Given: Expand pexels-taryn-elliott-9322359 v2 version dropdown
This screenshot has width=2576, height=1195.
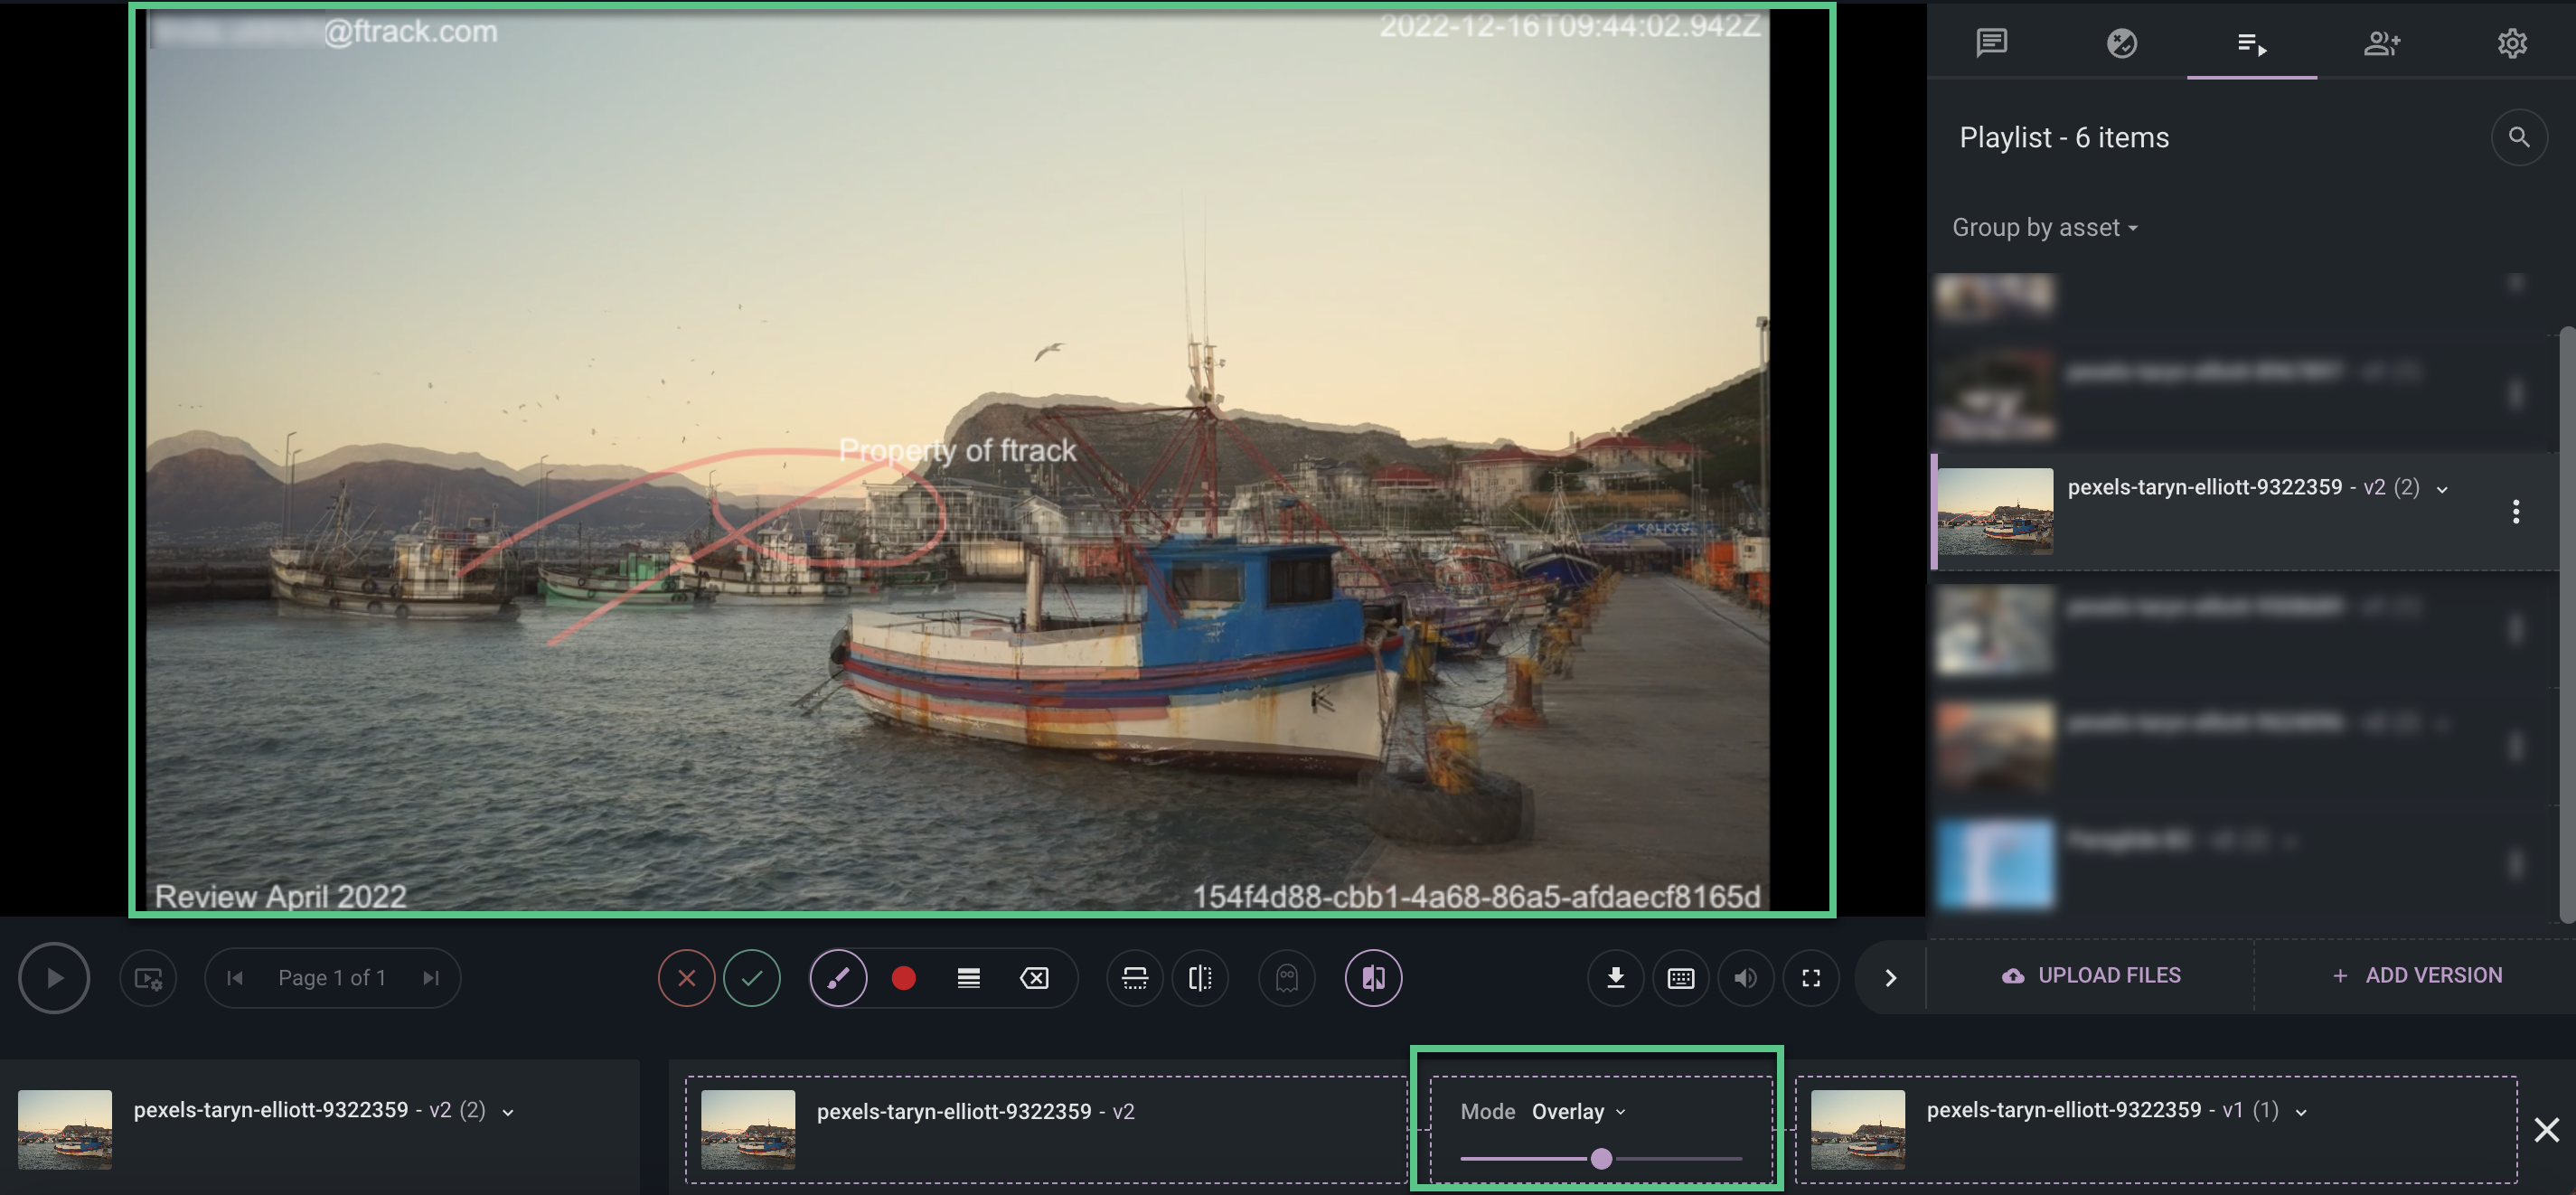Looking at the screenshot, I should coord(2443,489).
